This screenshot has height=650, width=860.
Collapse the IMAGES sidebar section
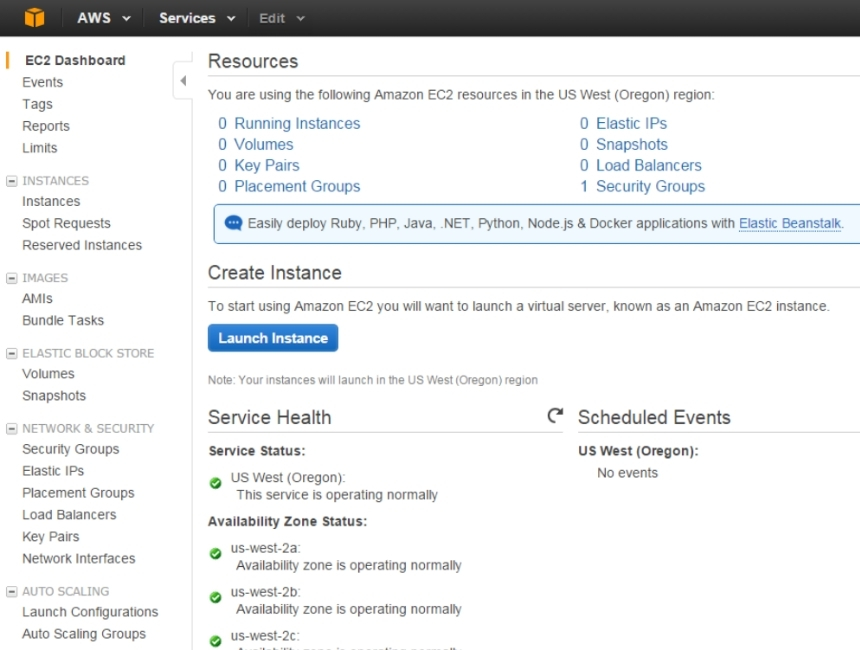point(12,278)
